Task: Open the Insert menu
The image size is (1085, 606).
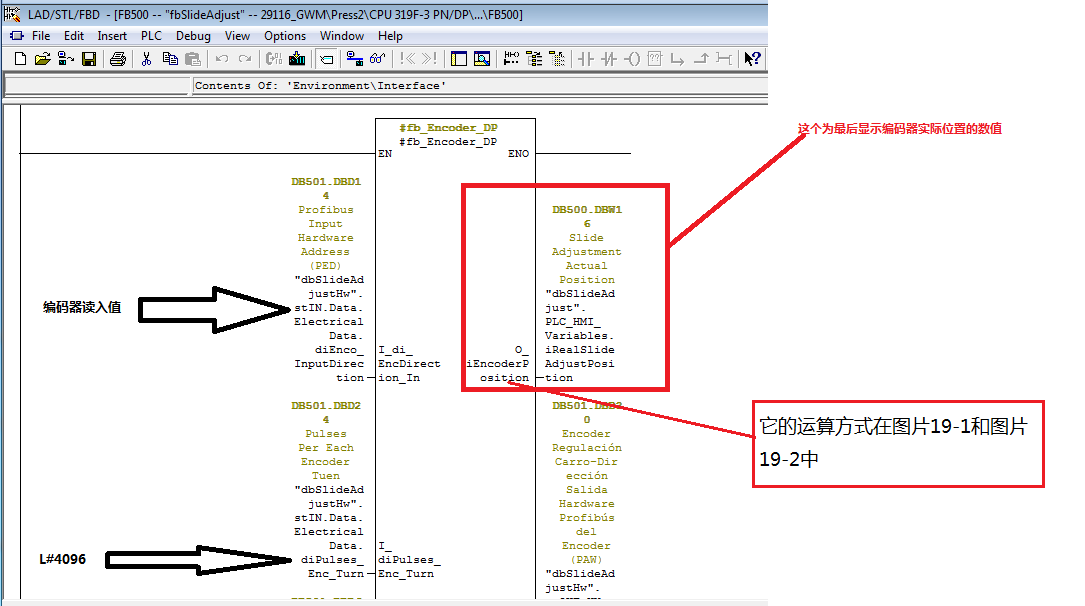Action: point(112,36)
